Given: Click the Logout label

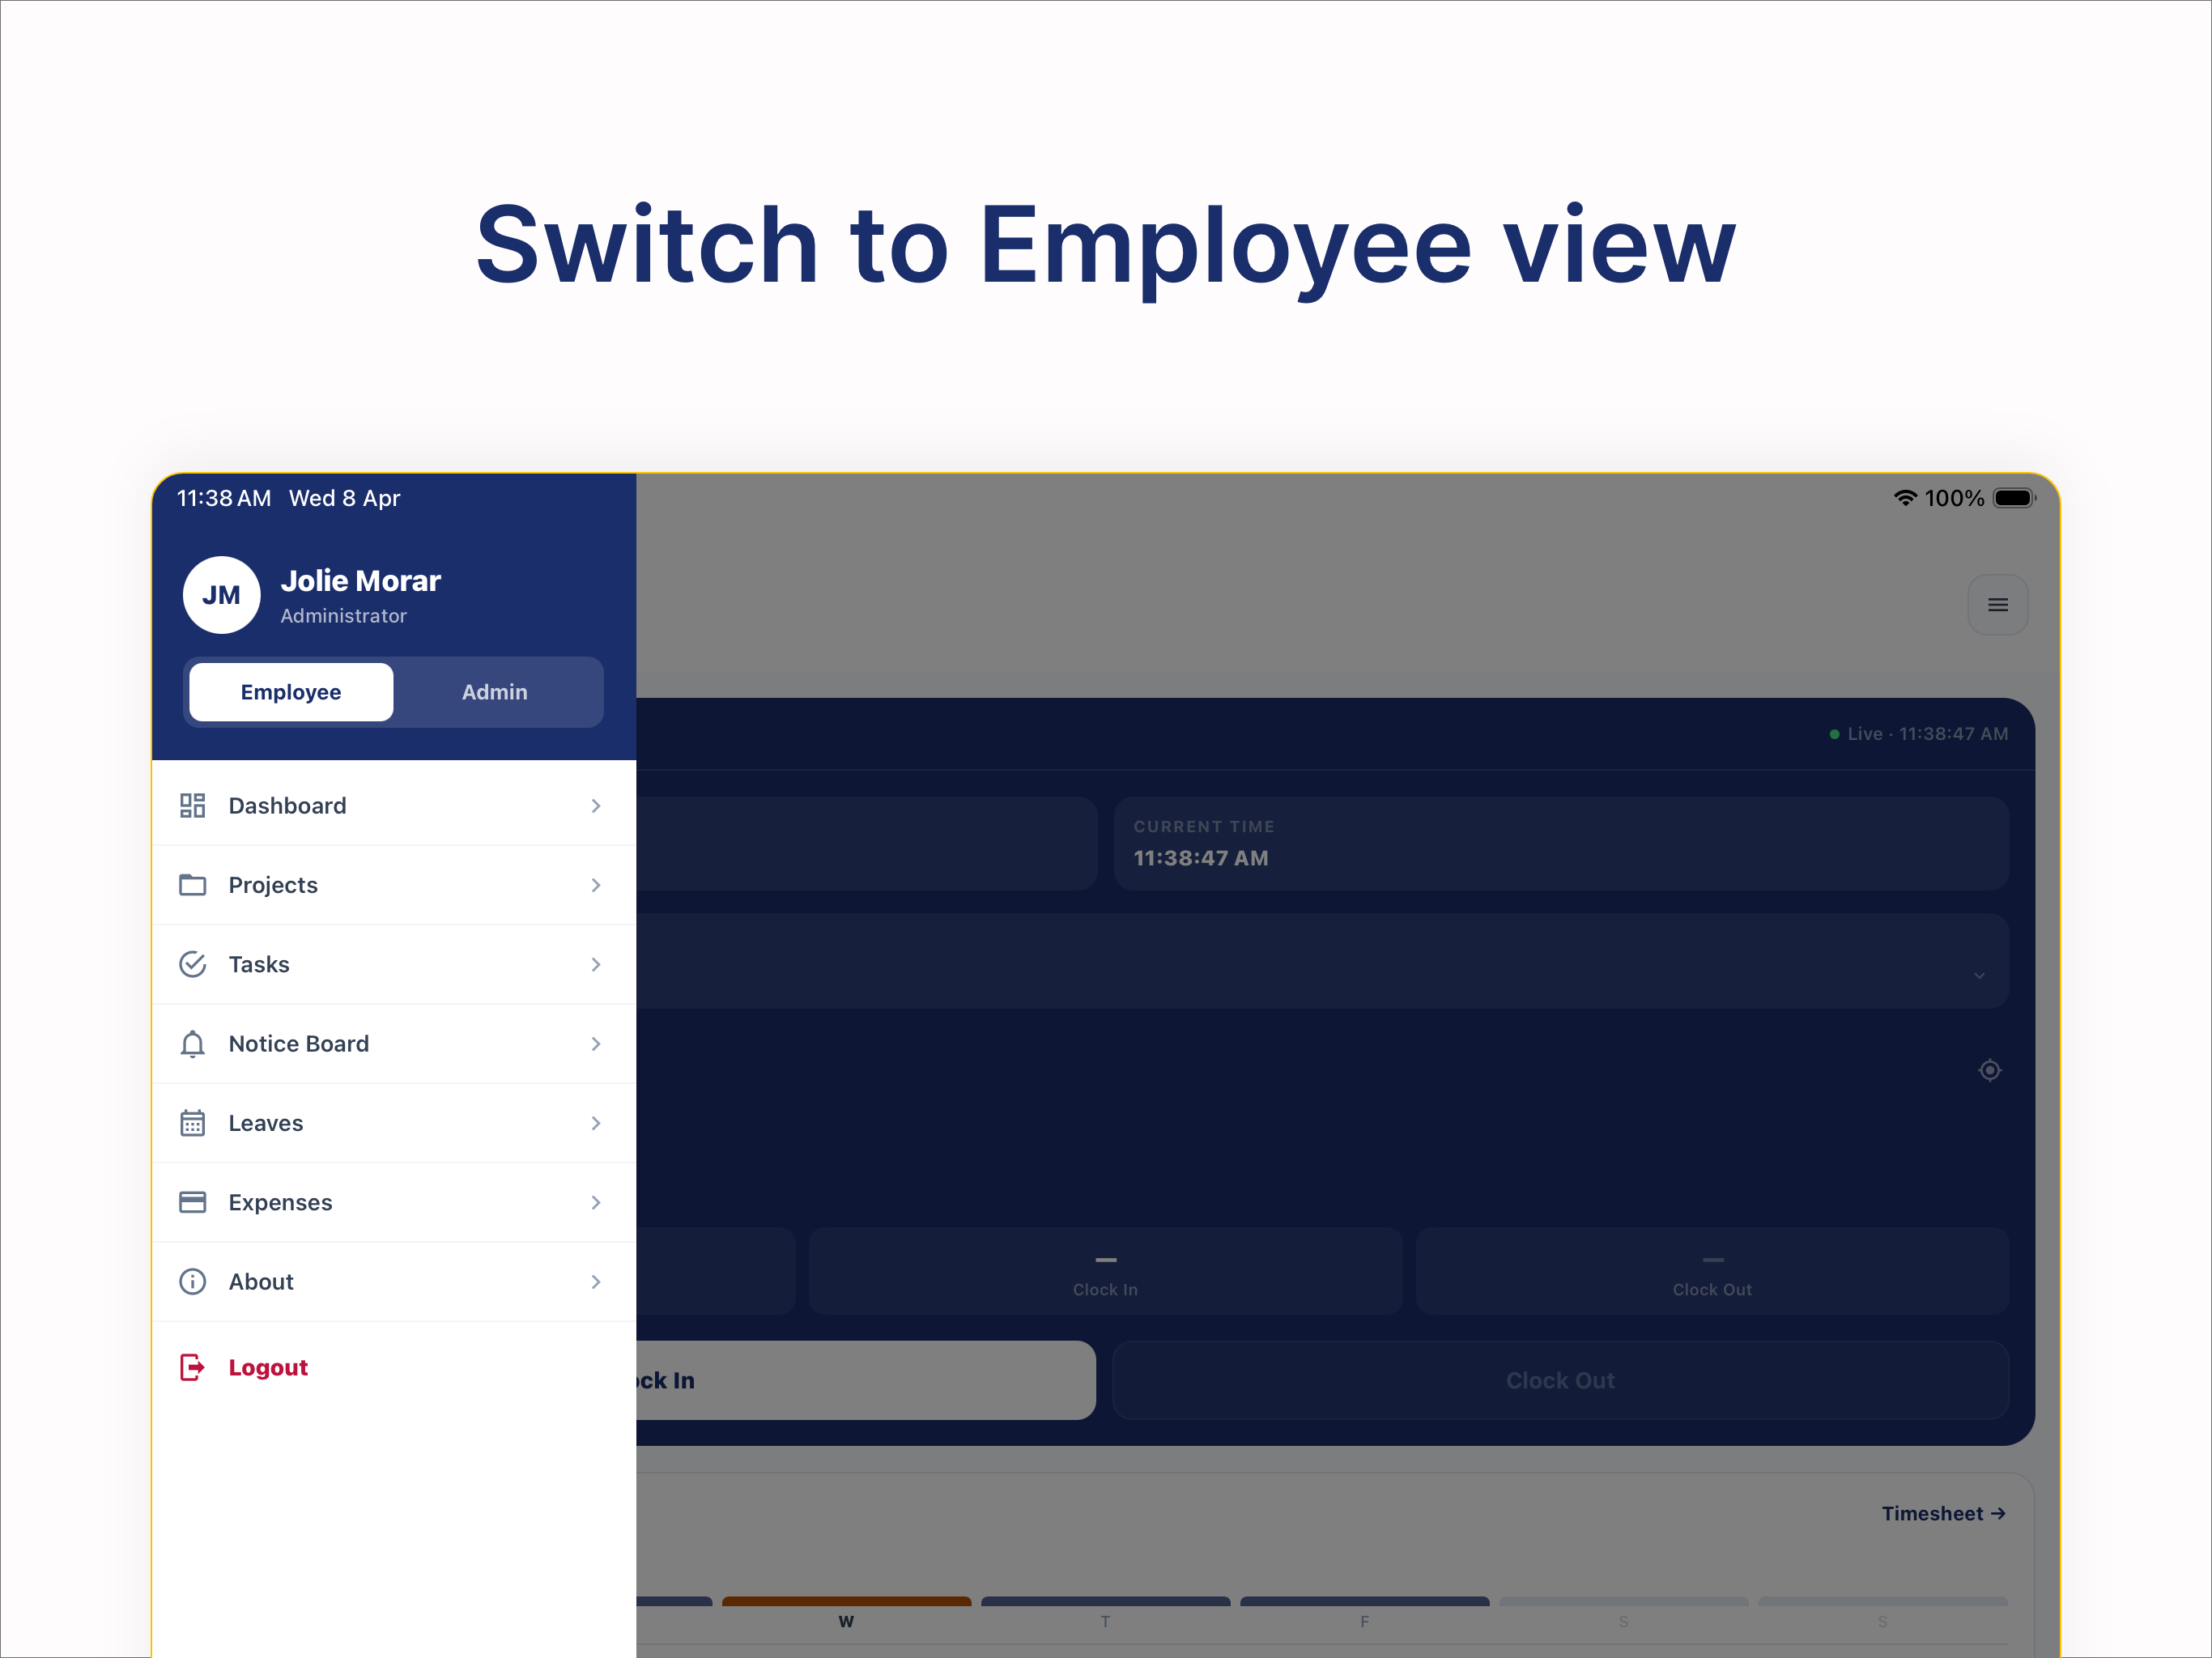Looking at the screenshot, I should point(268,1367).
